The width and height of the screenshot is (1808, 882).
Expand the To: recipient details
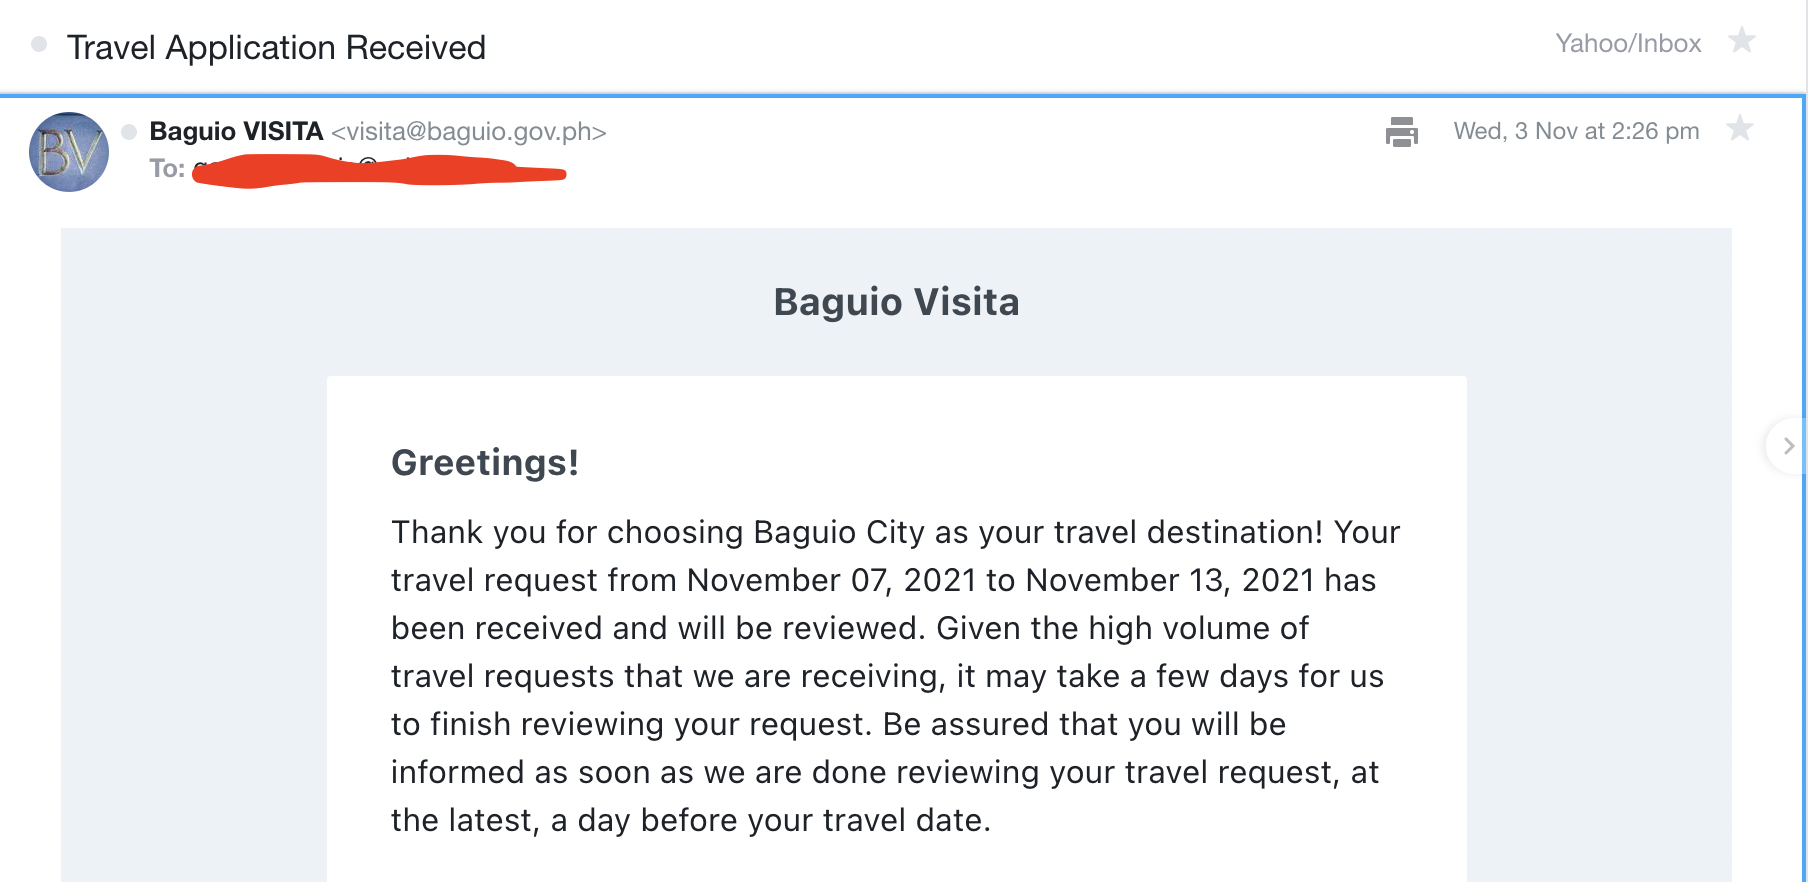point(167,168)
